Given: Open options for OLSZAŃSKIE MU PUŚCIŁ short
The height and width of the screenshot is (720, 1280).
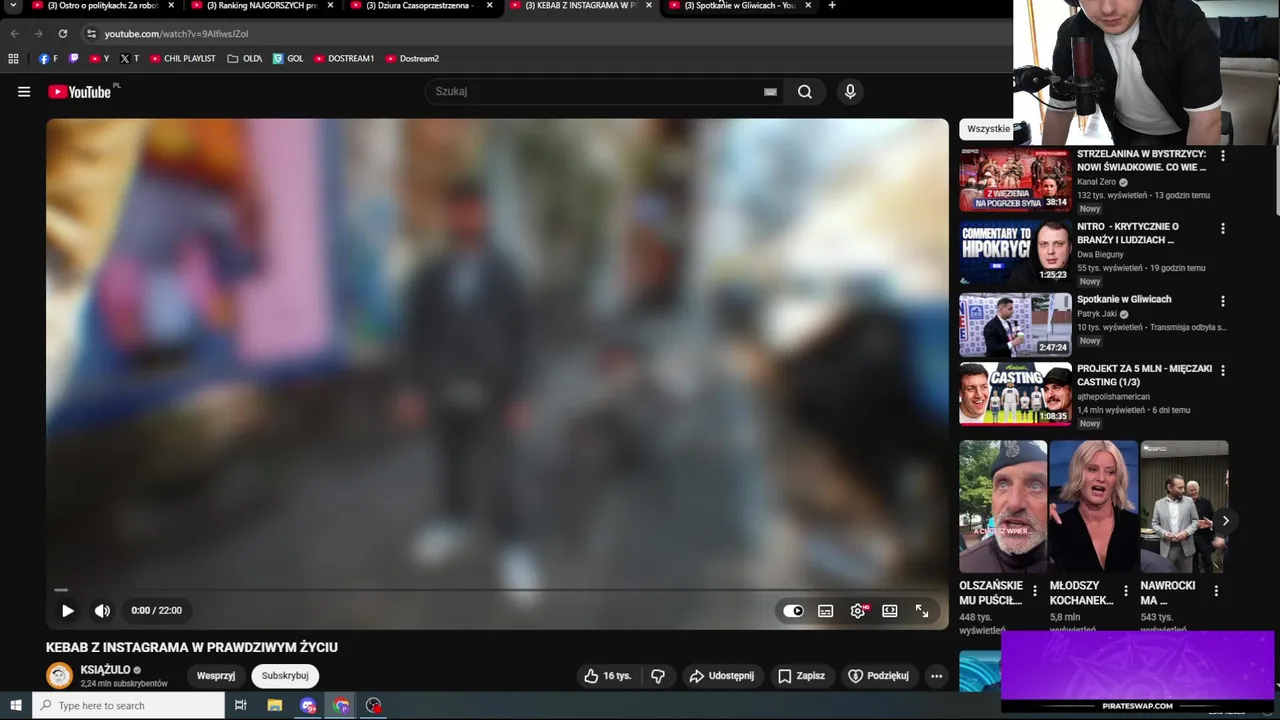Looking at the screenshot, I should (x=1035, y=591).
